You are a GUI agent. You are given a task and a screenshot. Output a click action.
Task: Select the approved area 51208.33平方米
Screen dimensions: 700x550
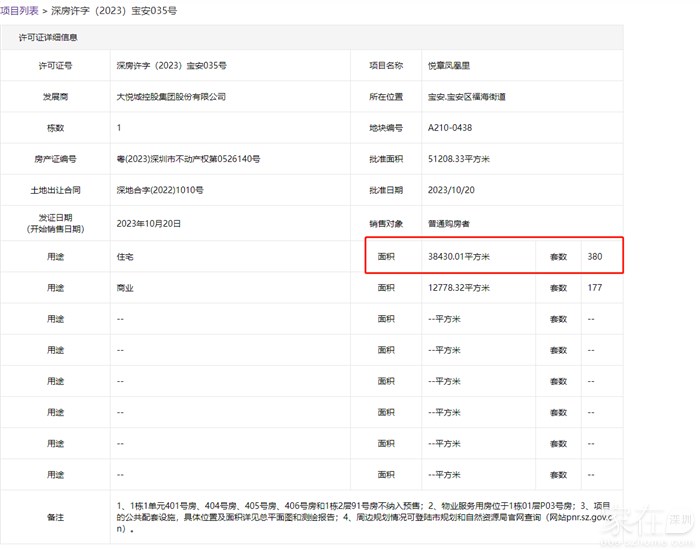(x=462, y=159)
